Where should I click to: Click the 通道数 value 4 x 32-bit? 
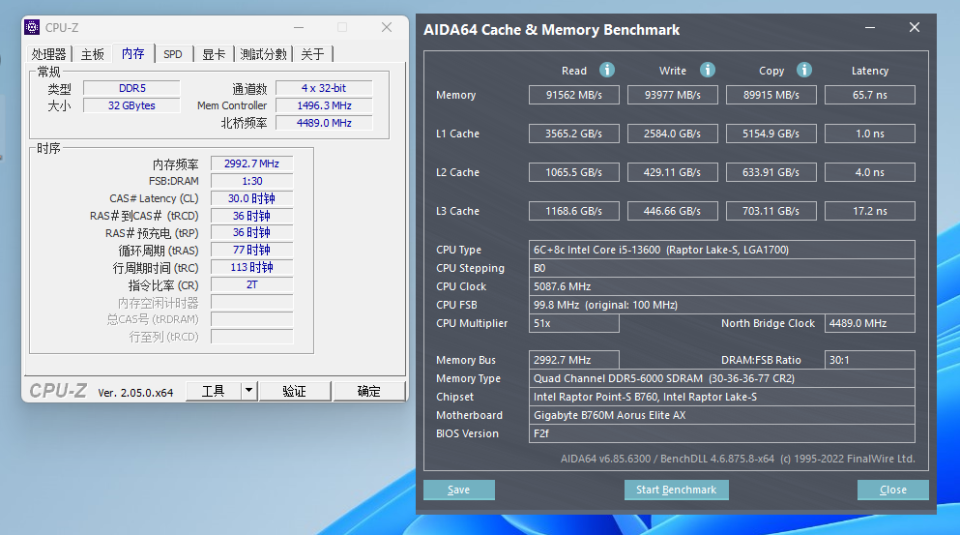click(x=324, y=88)
